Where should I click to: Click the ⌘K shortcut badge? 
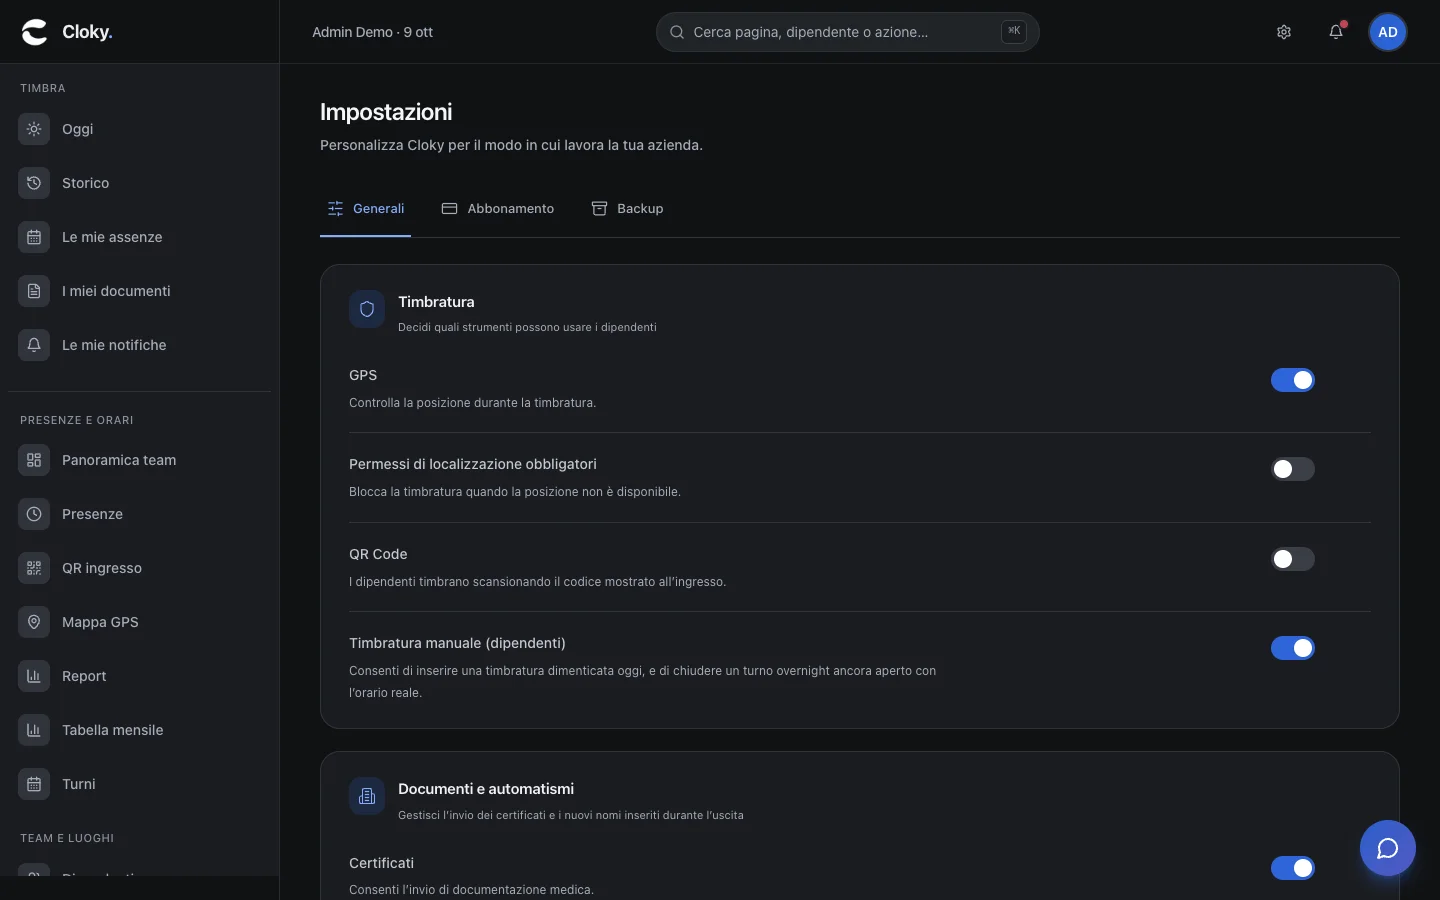(x=1014, y=31)
